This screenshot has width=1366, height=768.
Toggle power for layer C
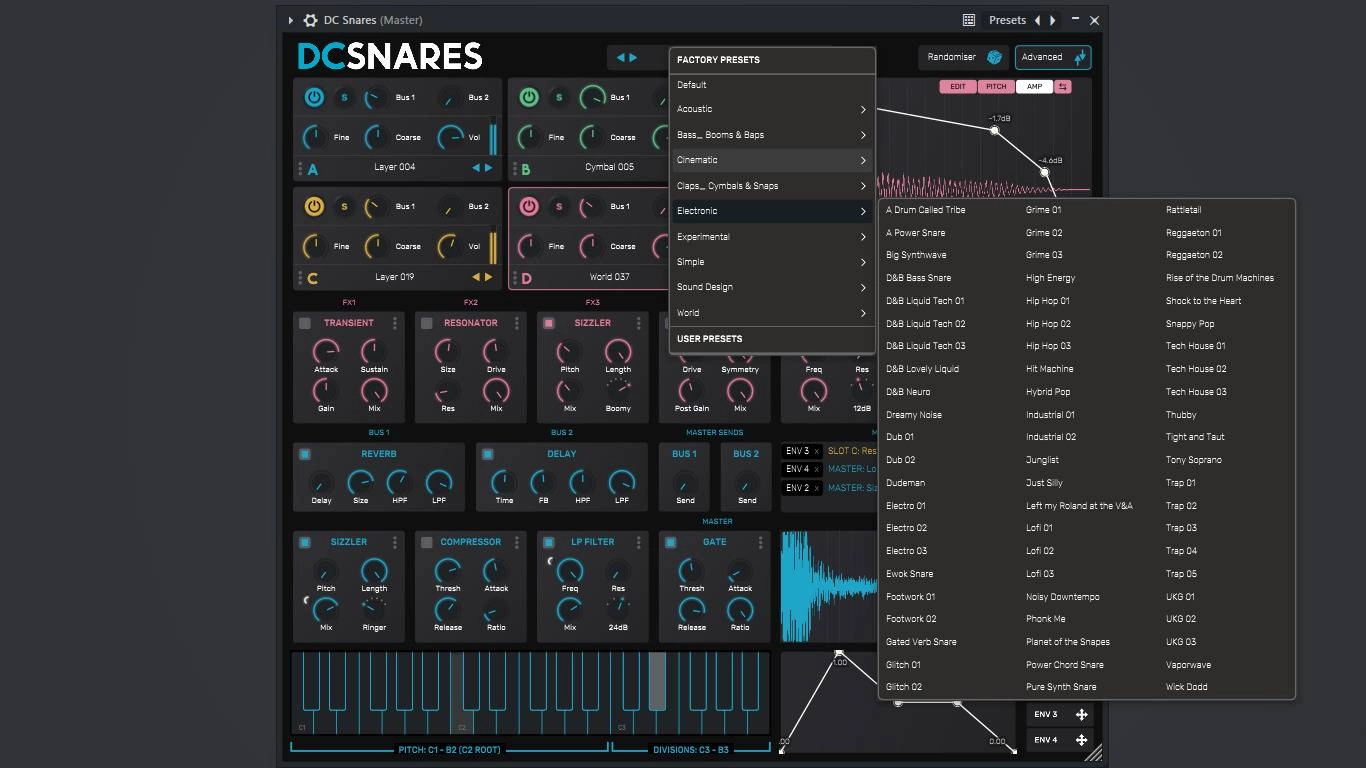314,206
